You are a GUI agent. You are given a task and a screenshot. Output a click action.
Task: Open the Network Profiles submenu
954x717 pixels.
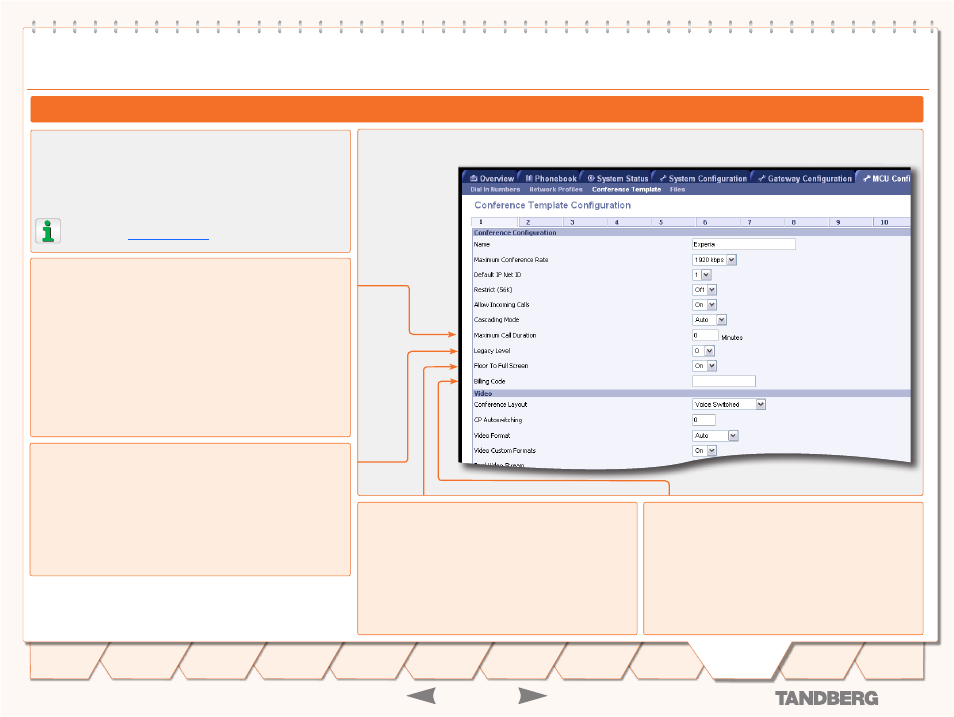pos(555,189)
